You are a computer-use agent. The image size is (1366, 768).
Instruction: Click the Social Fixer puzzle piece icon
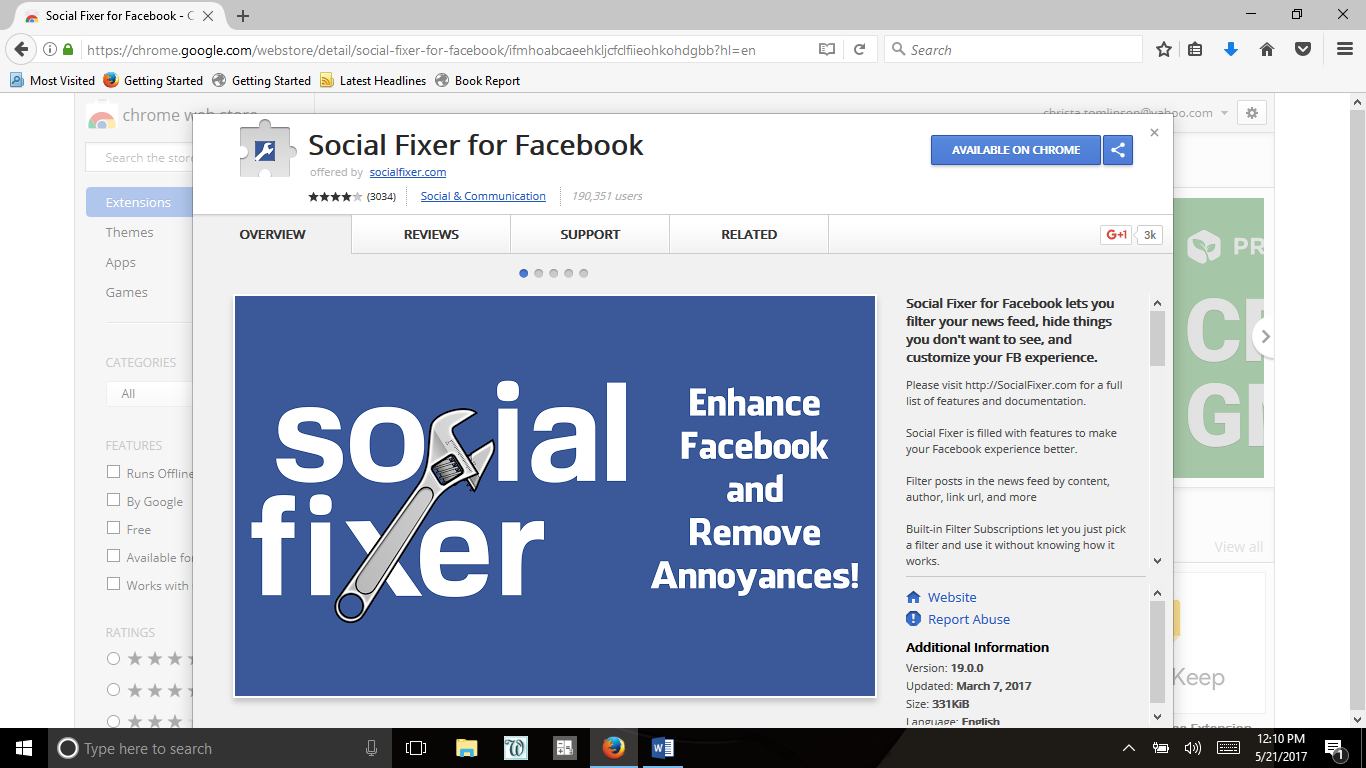[268, 150]
